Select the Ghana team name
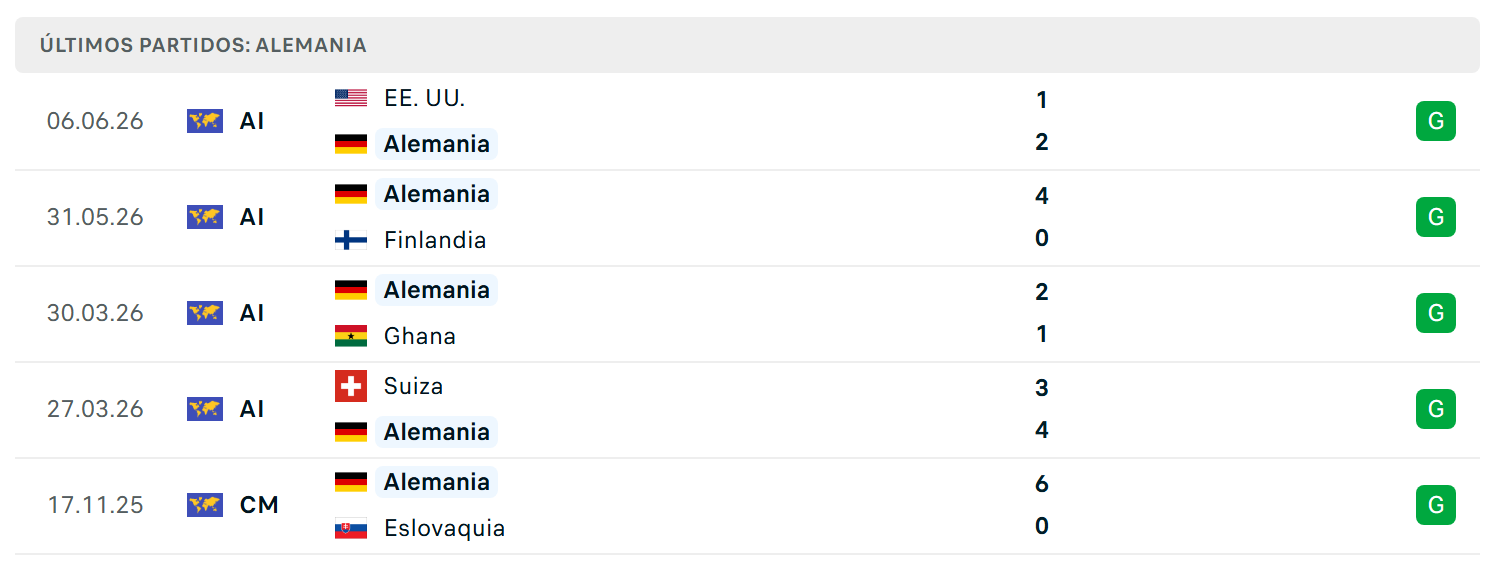1496x569 pixels. coord(420,336)
